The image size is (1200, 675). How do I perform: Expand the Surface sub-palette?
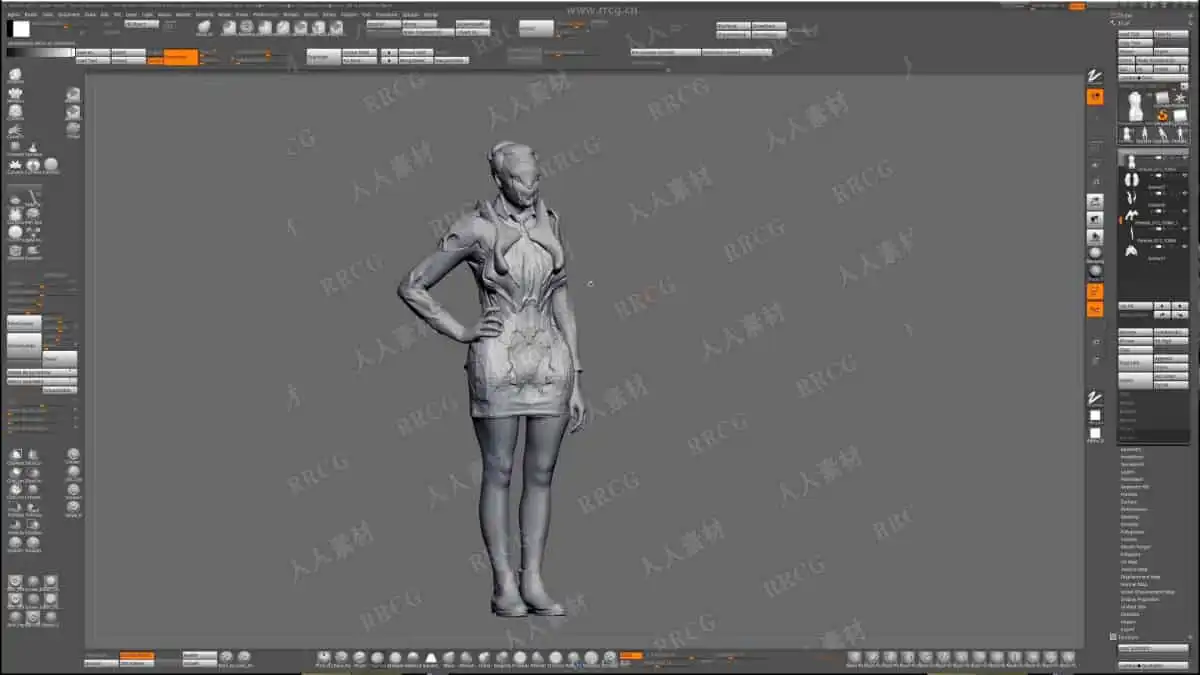tap(1129, 502)
